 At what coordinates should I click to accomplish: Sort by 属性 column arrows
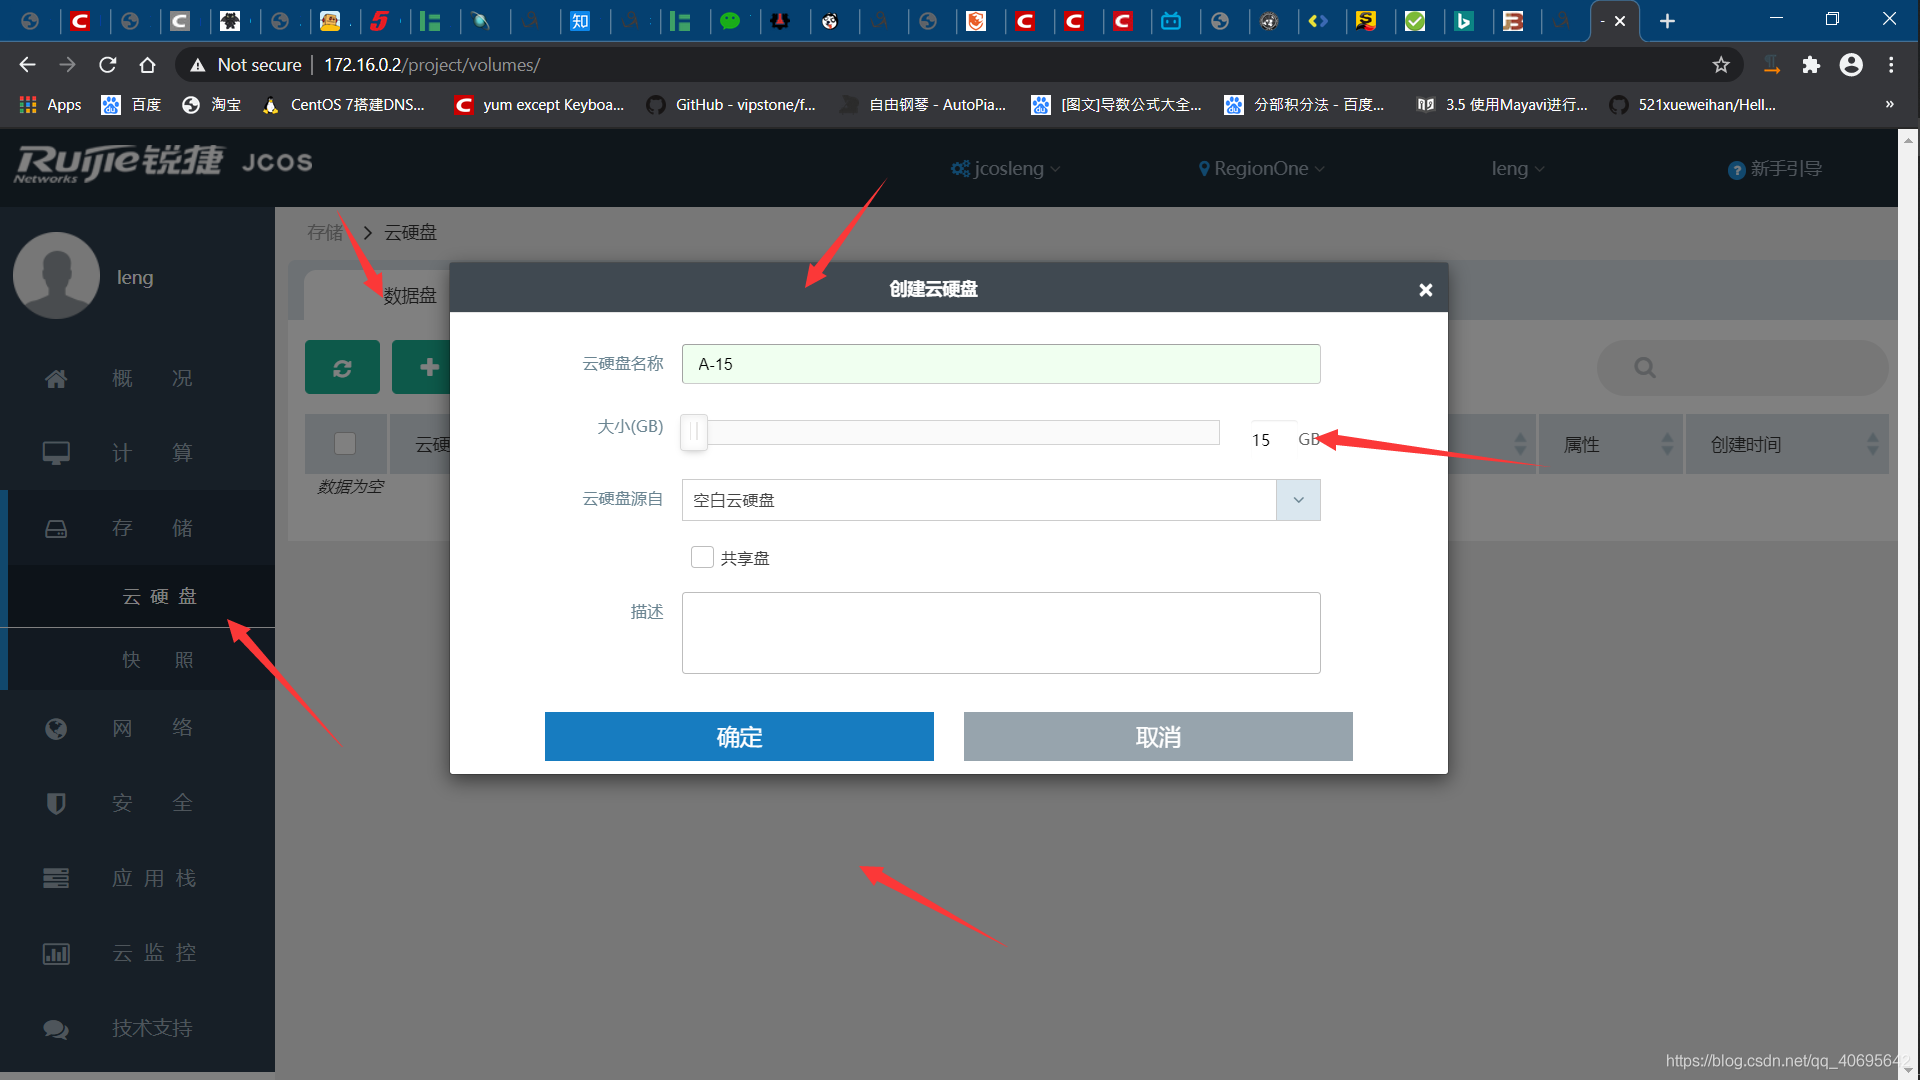pyautogui.click(x=1667, y=444)
